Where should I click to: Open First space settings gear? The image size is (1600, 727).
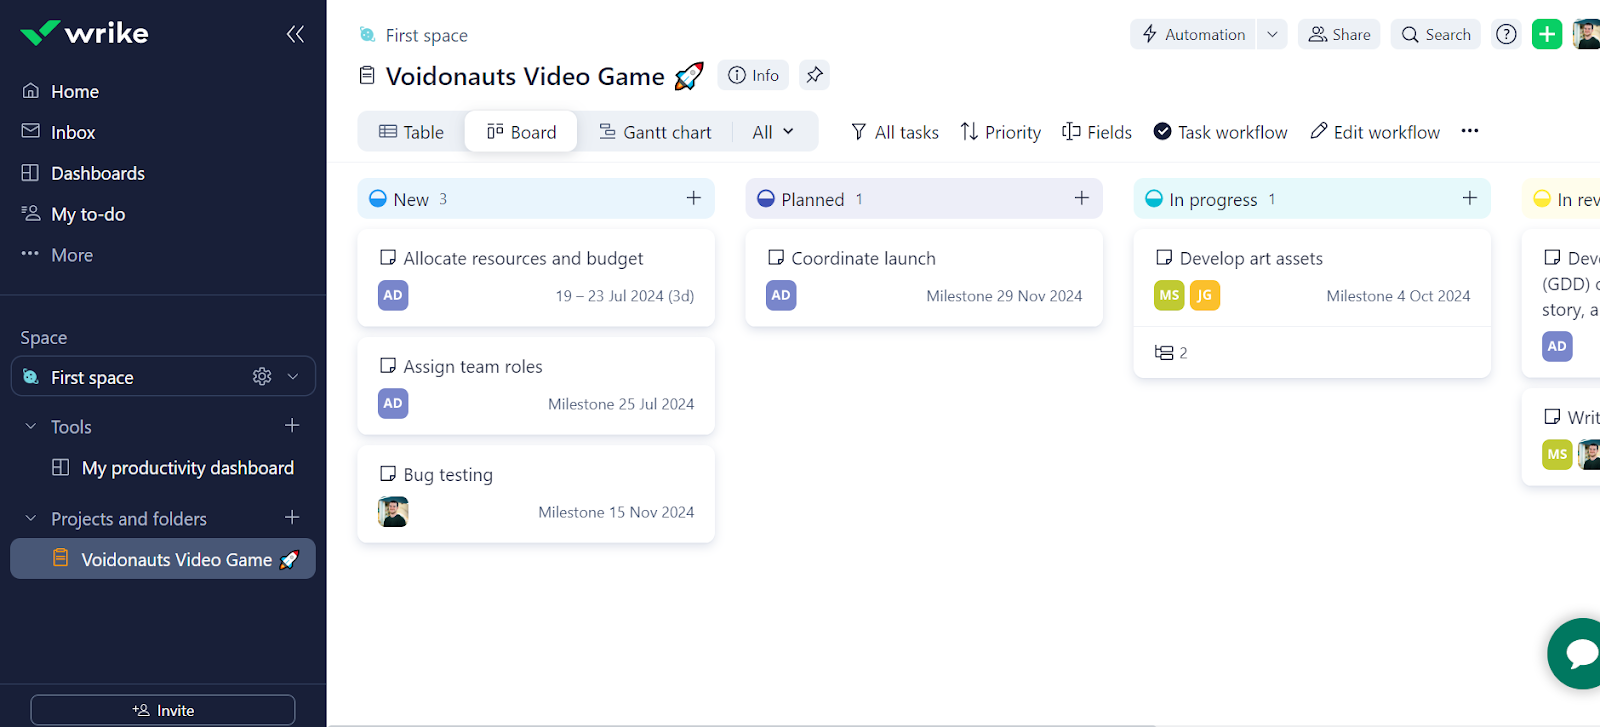point(262,377)
